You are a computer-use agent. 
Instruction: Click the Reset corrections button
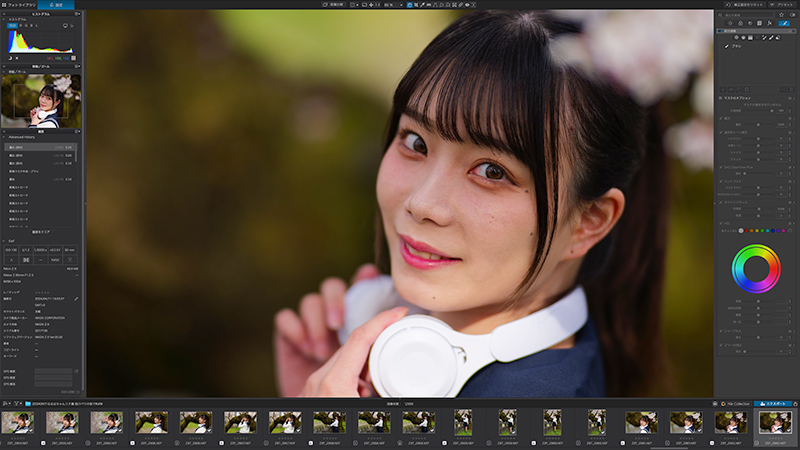coord(746,5)
